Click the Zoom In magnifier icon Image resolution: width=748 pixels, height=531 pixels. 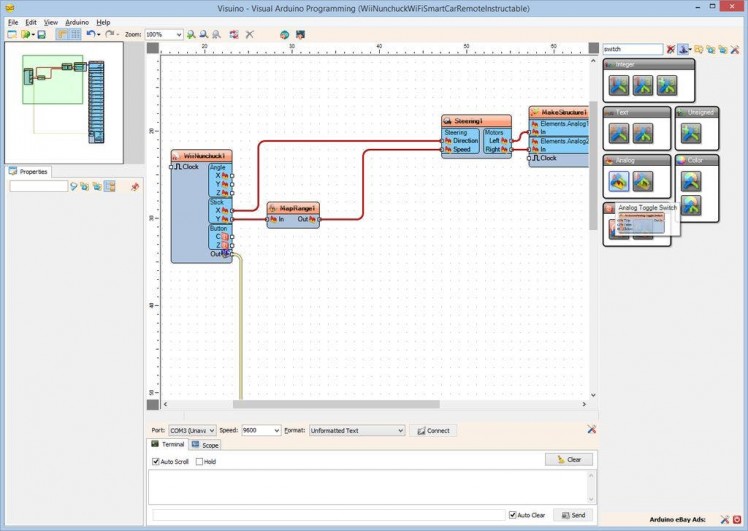coord(190,34)
